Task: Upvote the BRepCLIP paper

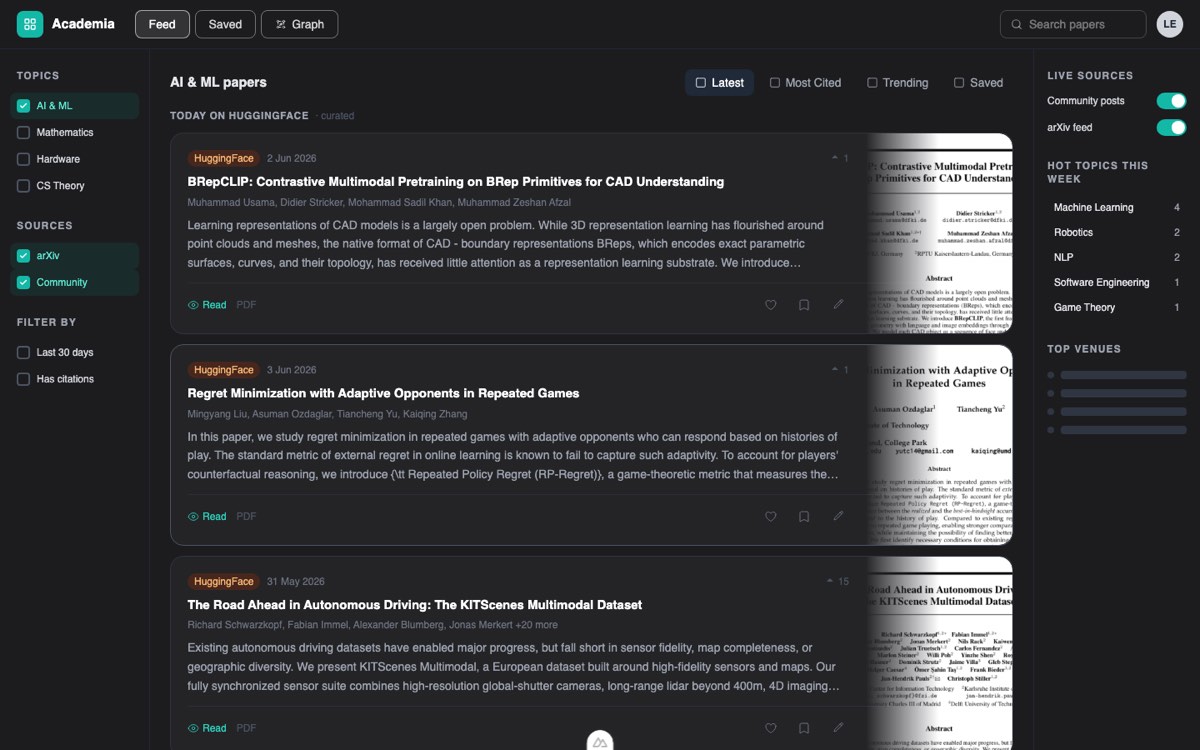Action: (x=840, y=158)
